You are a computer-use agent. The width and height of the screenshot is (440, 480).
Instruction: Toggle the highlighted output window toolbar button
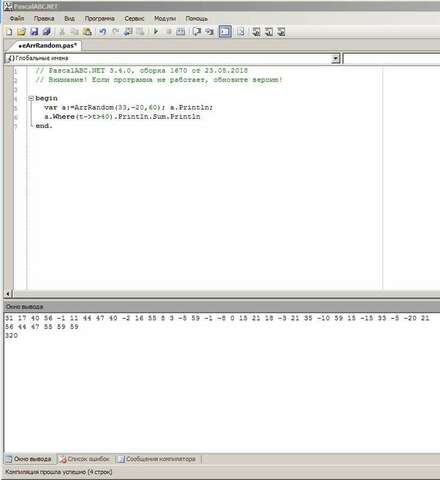pos(225,32)
